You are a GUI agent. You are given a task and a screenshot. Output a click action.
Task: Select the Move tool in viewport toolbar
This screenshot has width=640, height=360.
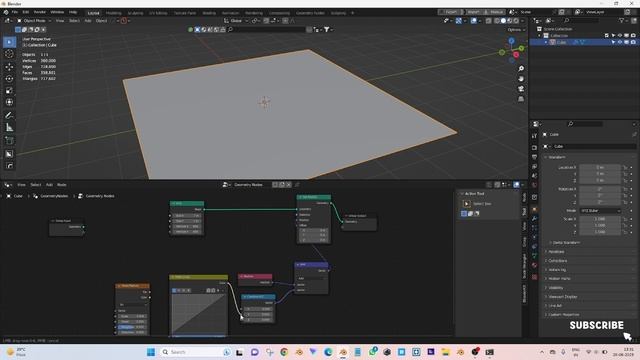tap(9, 66)
